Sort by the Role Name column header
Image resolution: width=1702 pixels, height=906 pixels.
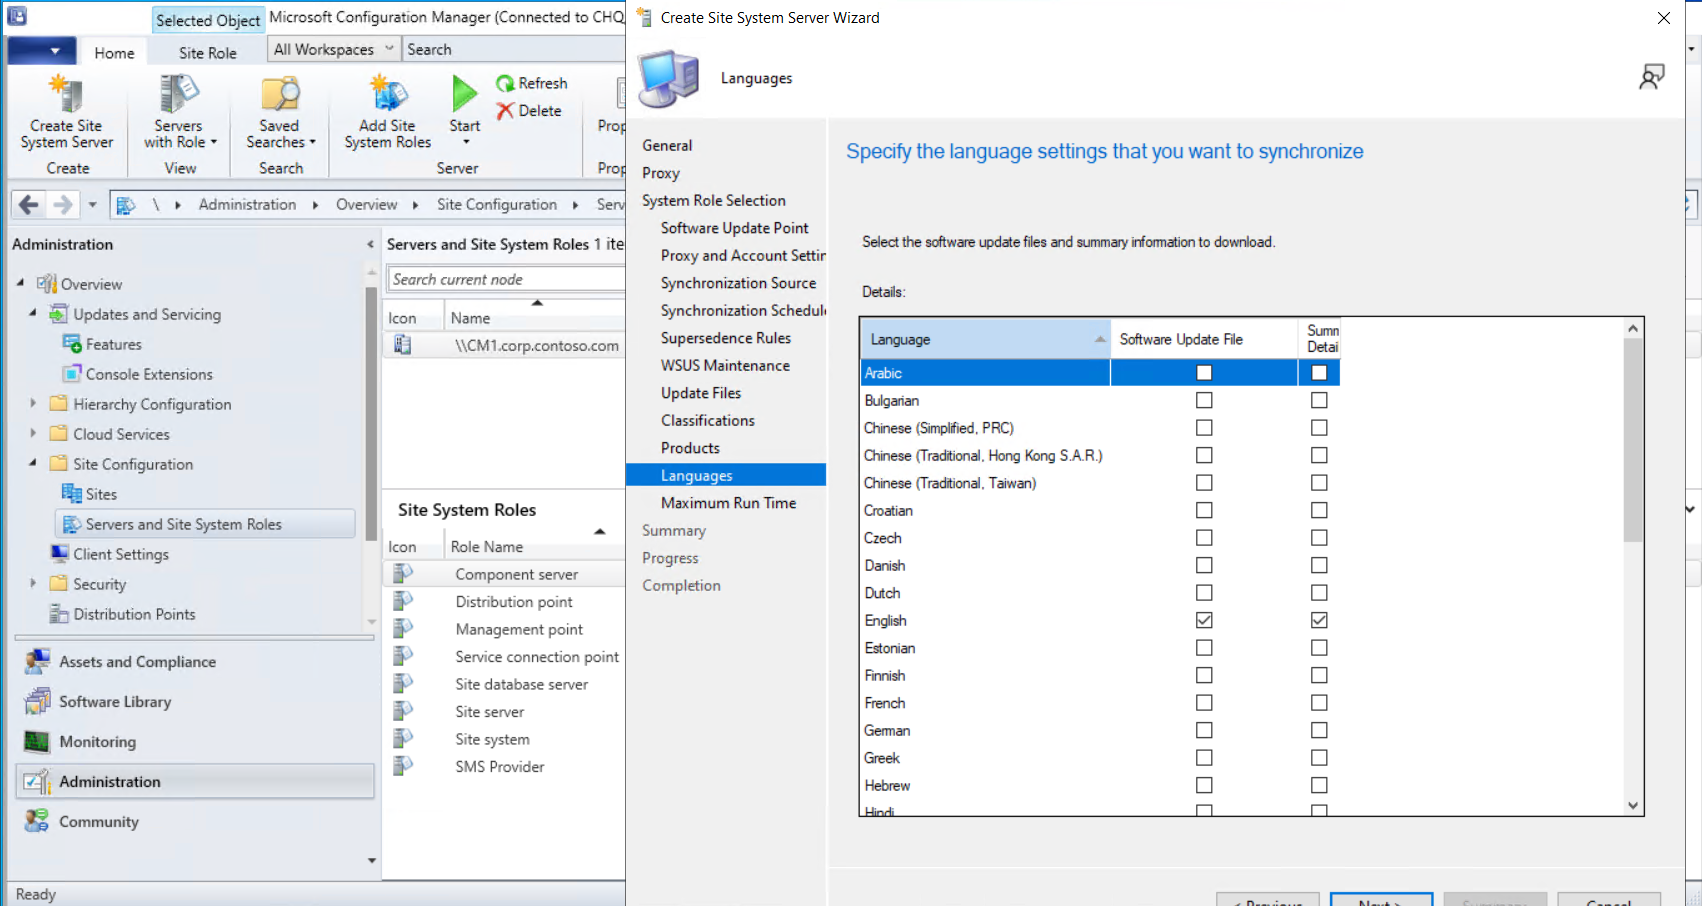point(534,547)
